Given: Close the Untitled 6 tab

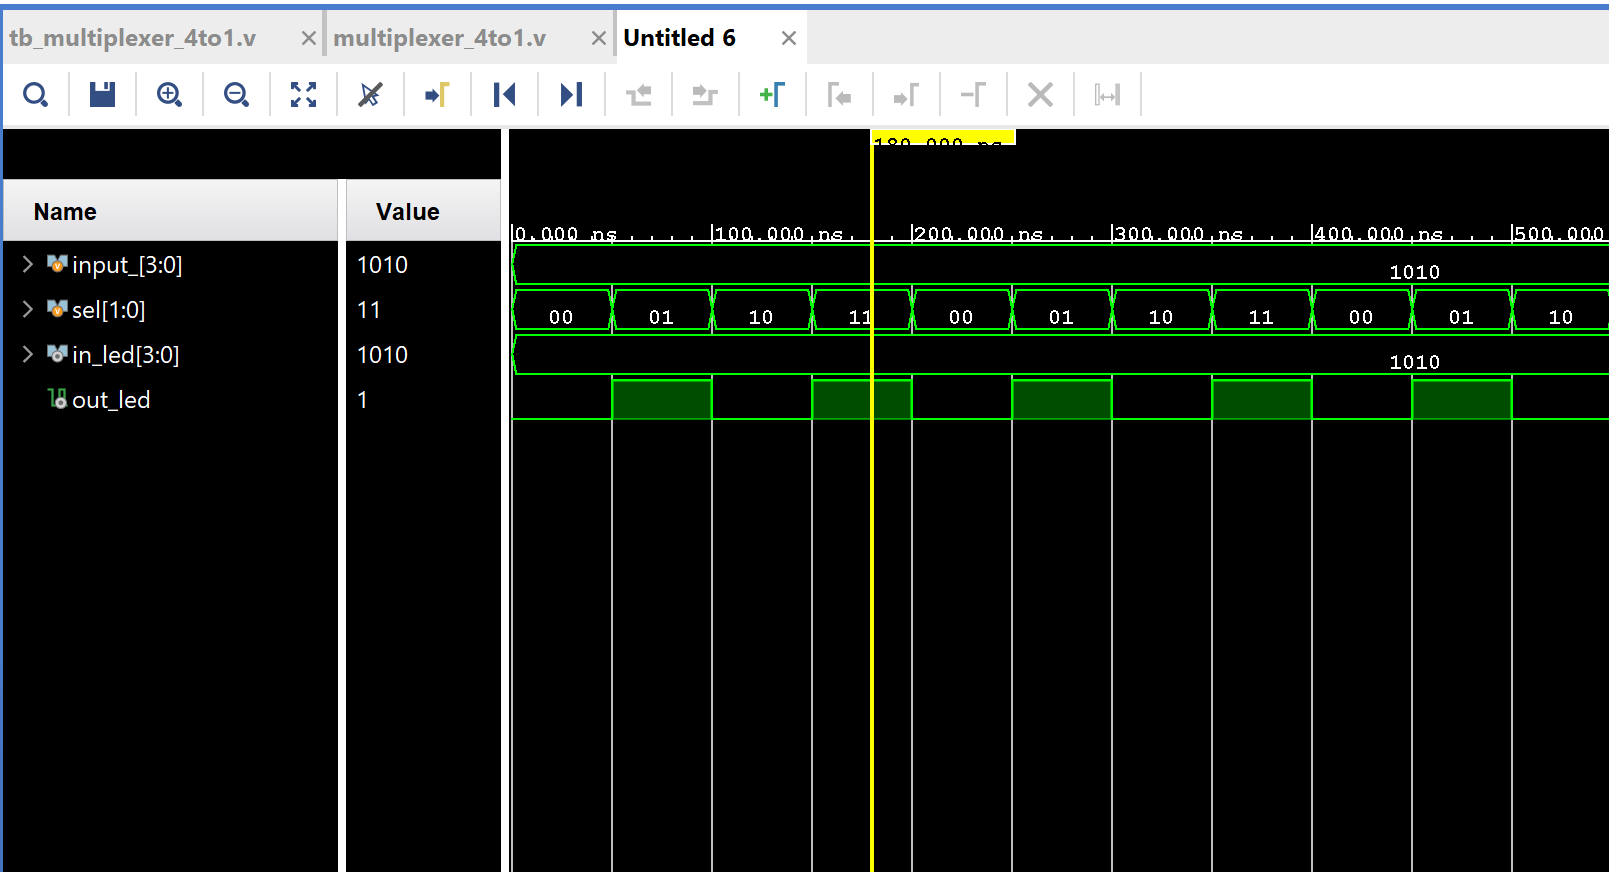Looking at the screenshot, I should pyautogui.click(x=789, y=38).
